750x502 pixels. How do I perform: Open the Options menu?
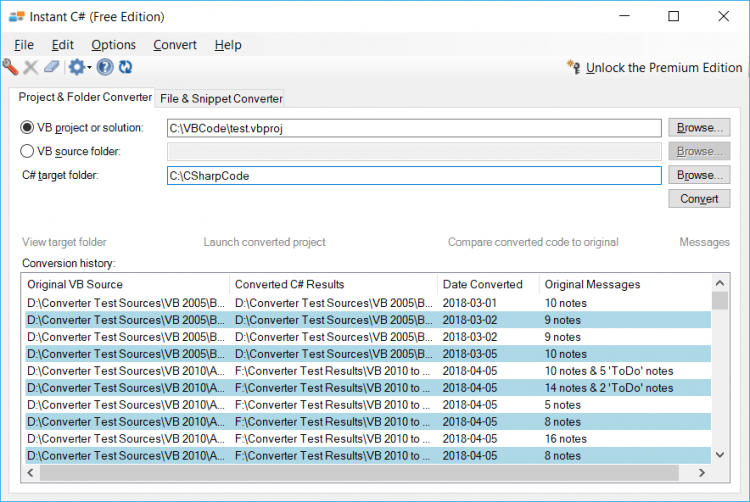point(113,45)
